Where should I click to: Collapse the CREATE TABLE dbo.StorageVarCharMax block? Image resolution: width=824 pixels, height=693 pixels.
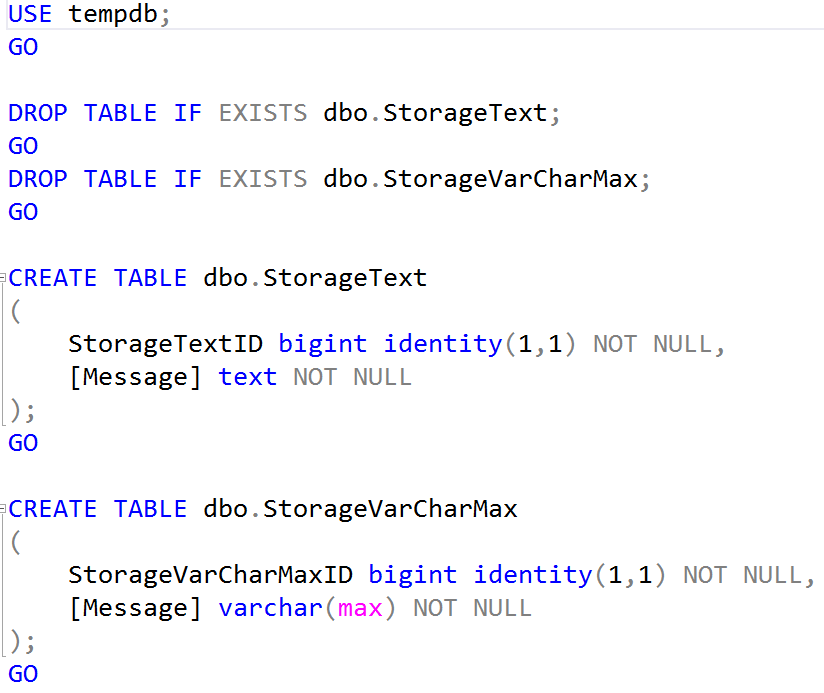[x=3, y=508]
